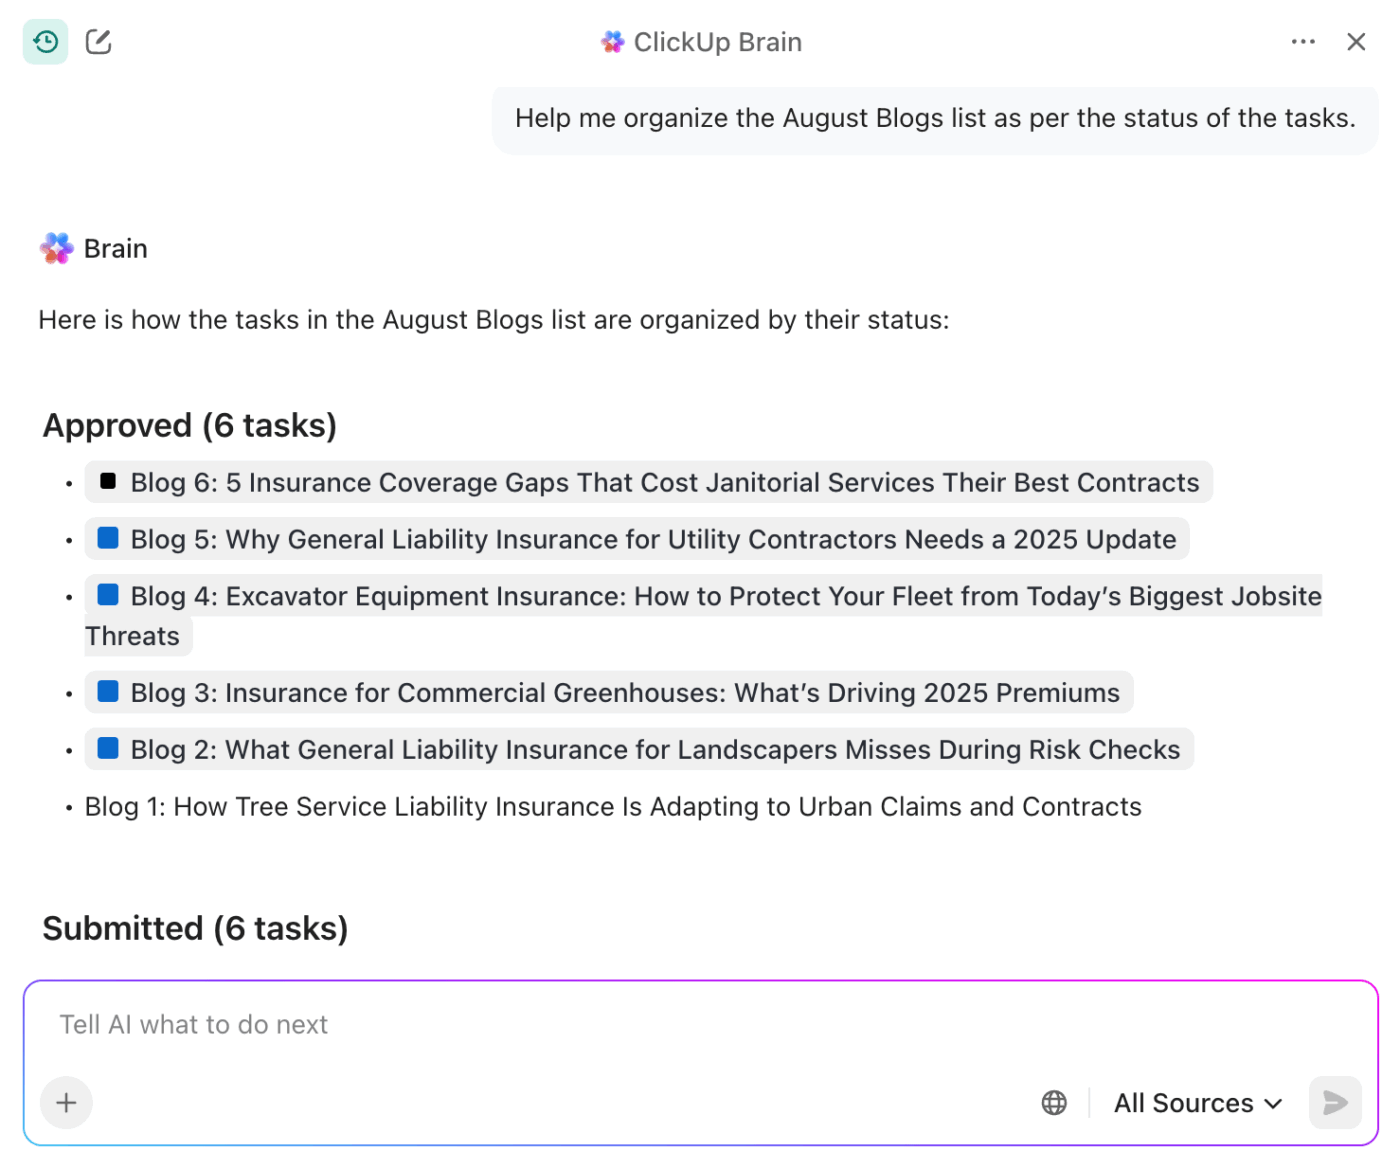Toggle the blue status square on Blog 2

[x=107, y=748]
